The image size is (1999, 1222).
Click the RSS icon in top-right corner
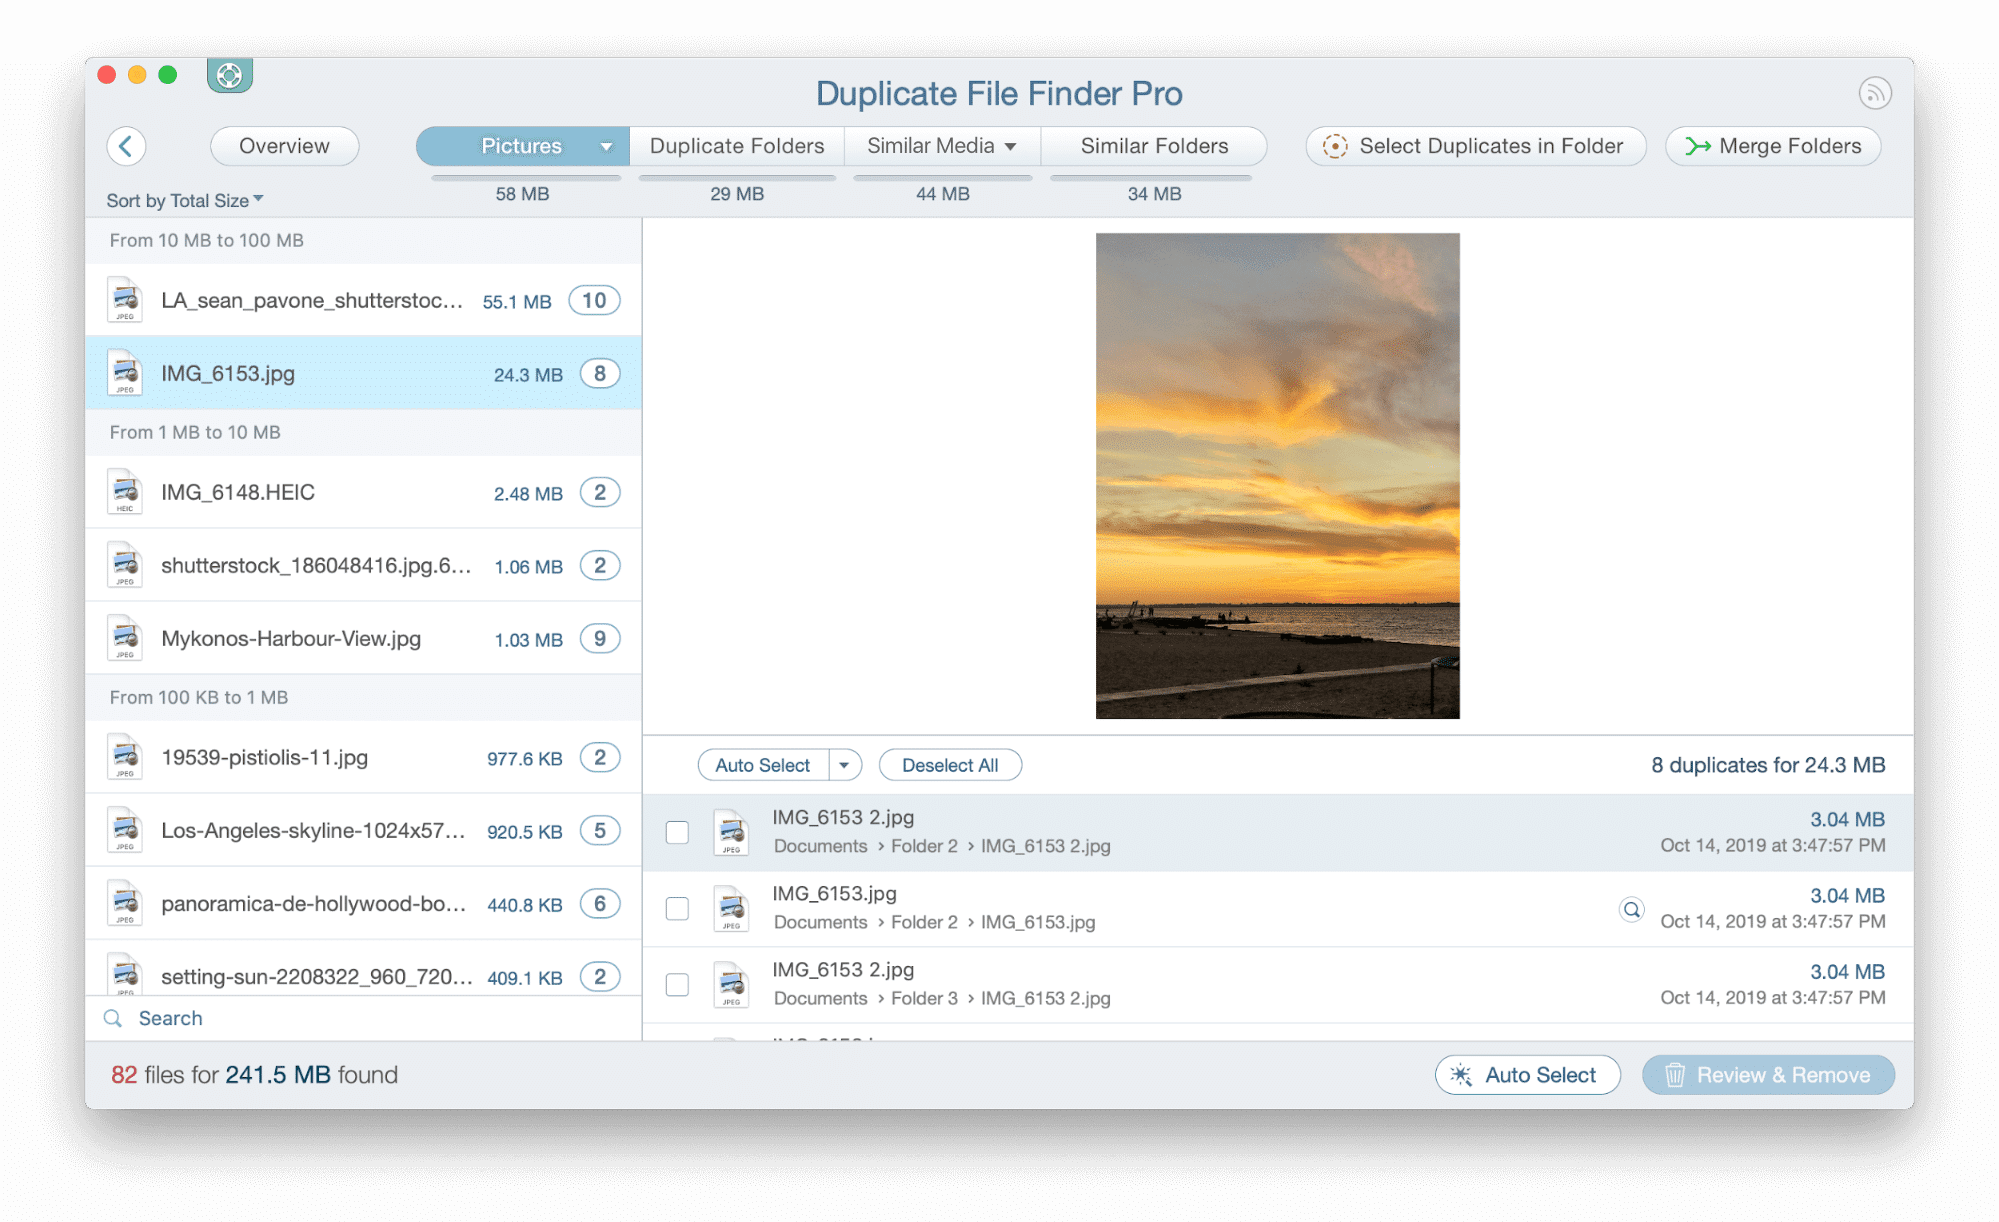click(1876, 92)
